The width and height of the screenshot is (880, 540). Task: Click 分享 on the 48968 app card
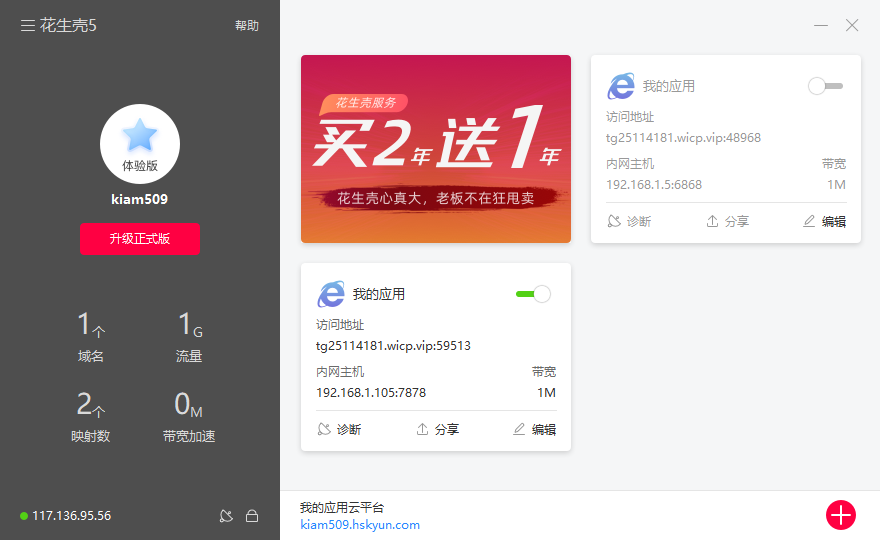727,222
